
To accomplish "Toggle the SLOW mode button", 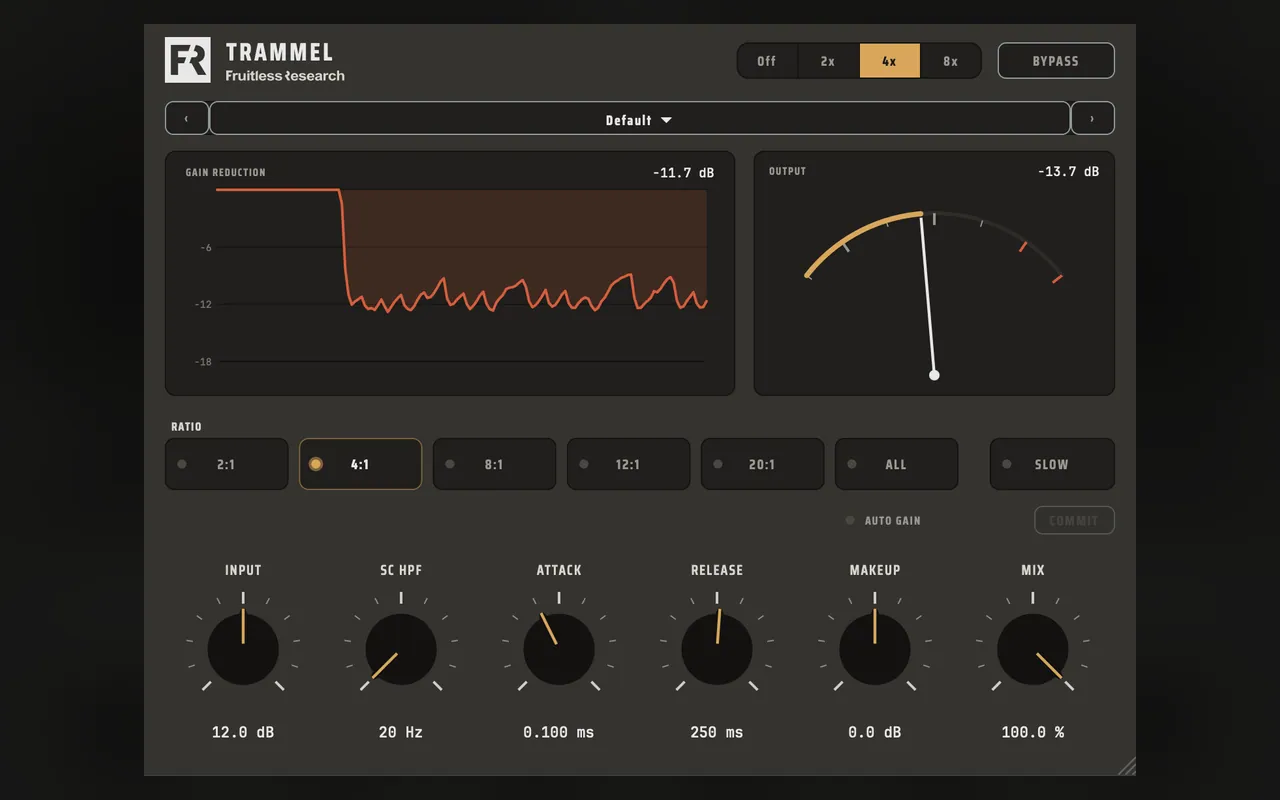I will (1052, 464).
